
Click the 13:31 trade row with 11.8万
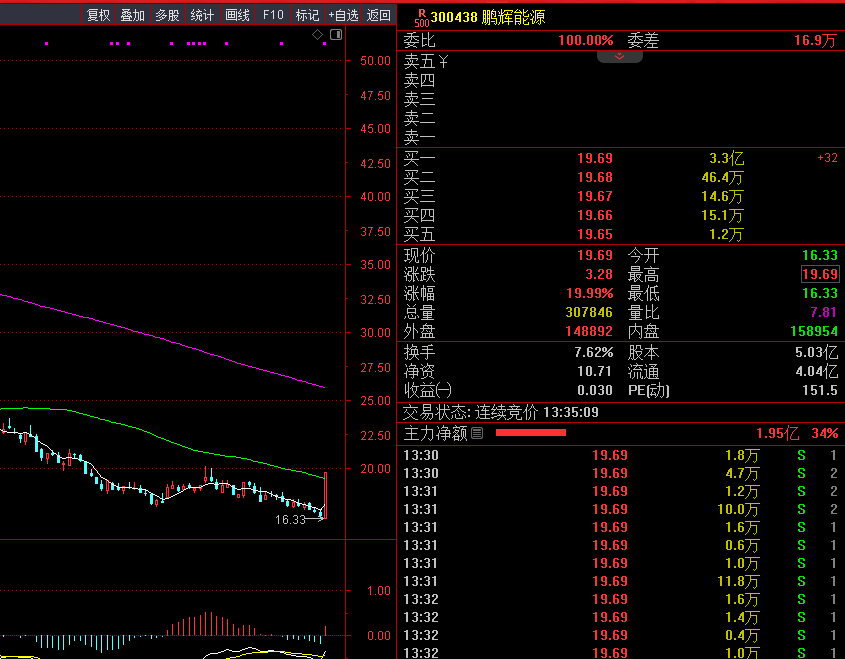pos(620,581)
